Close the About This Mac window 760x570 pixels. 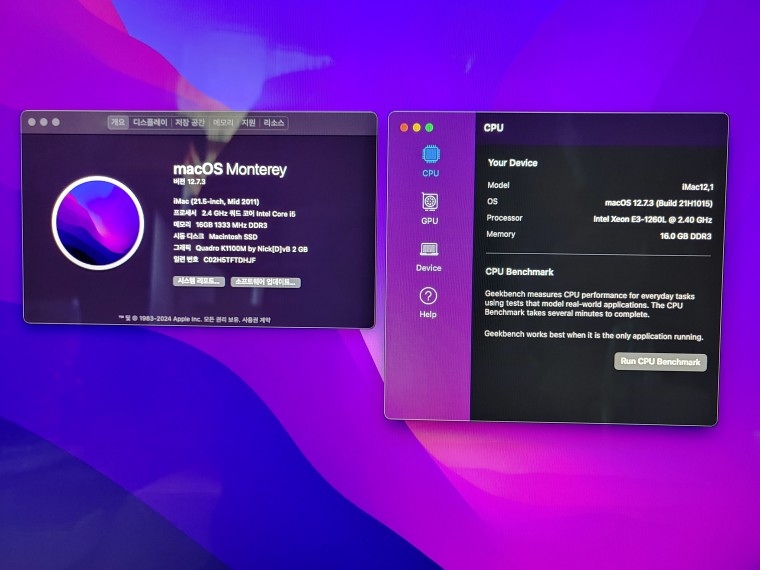coord(32,122)
